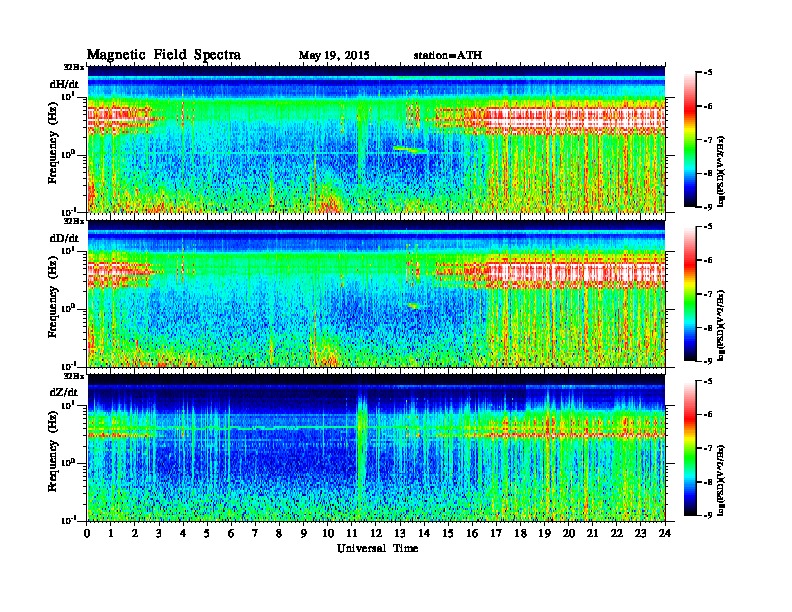Click the dH/dt spectrogram plot
The width and height of the screenshot is (792, 612).
coord(376,139)
